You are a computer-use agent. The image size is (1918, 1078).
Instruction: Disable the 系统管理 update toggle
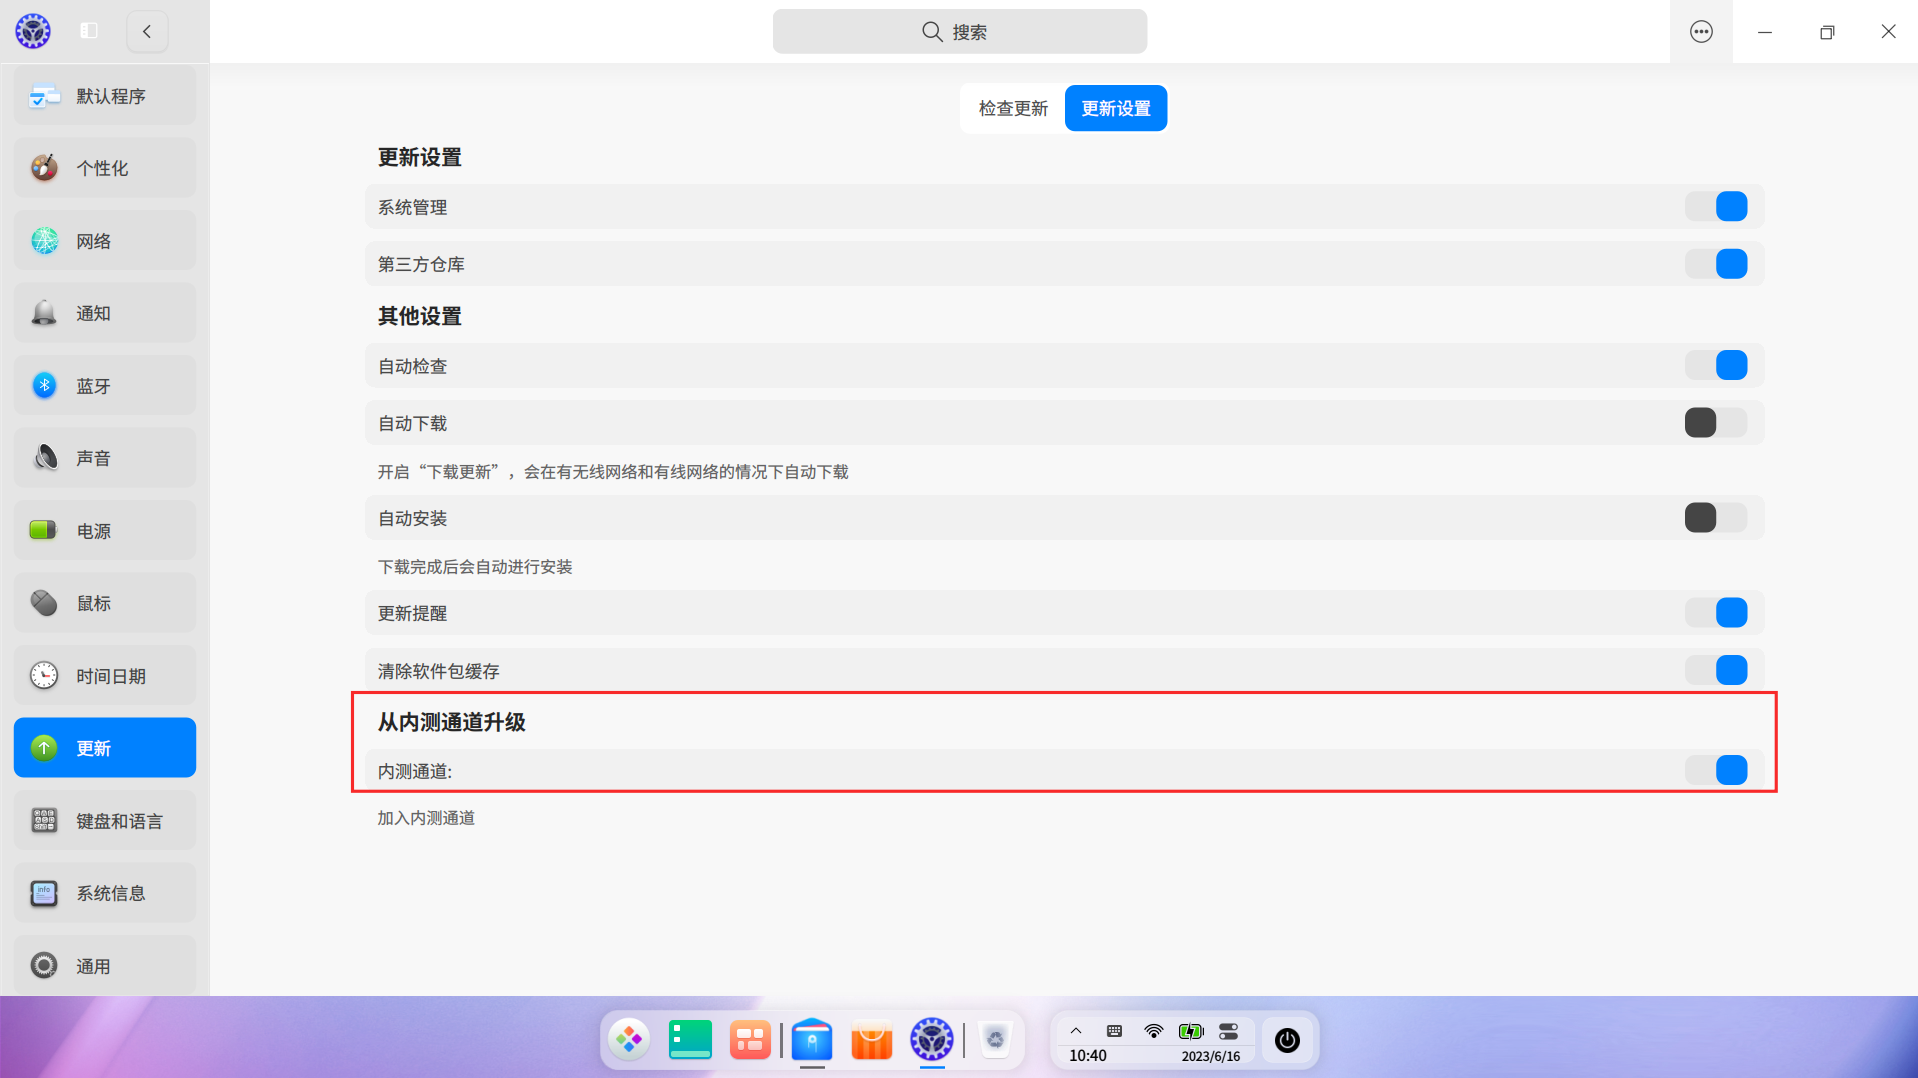(x=1717, y=206)
